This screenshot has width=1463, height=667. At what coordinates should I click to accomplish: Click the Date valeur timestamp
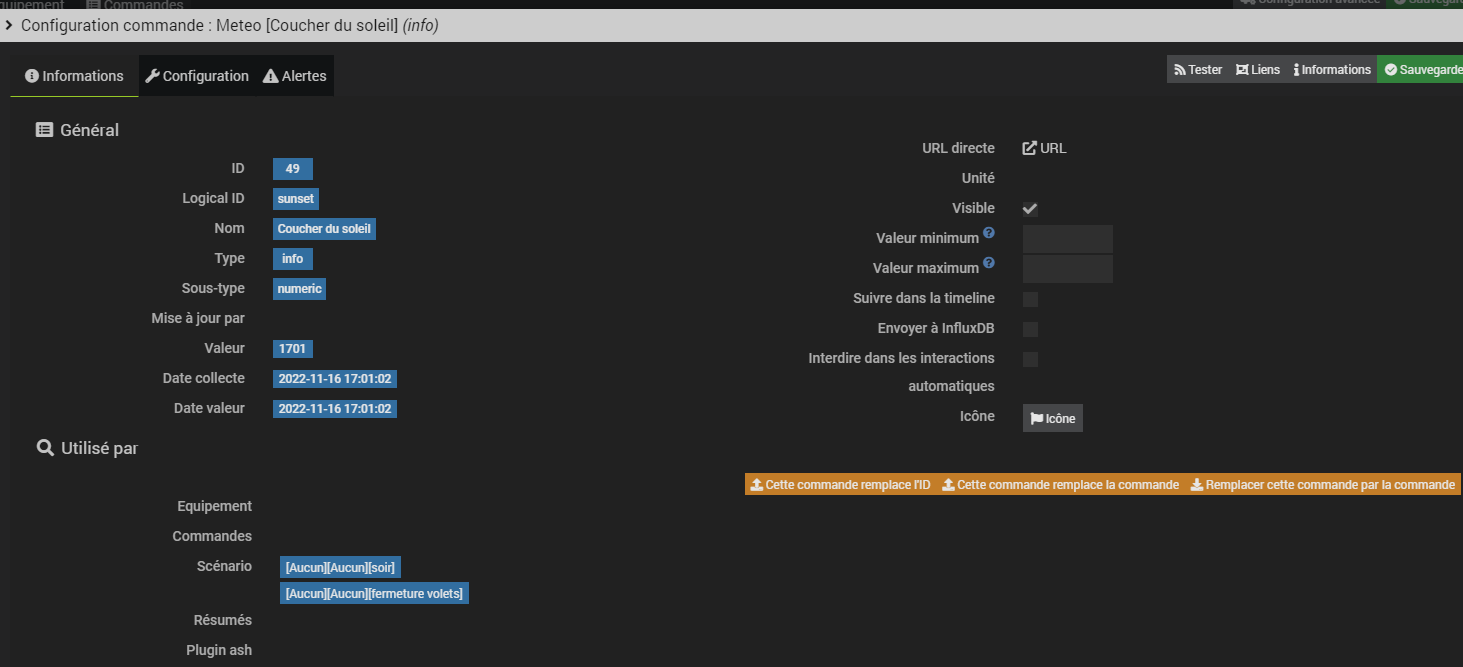click(335, 409)
